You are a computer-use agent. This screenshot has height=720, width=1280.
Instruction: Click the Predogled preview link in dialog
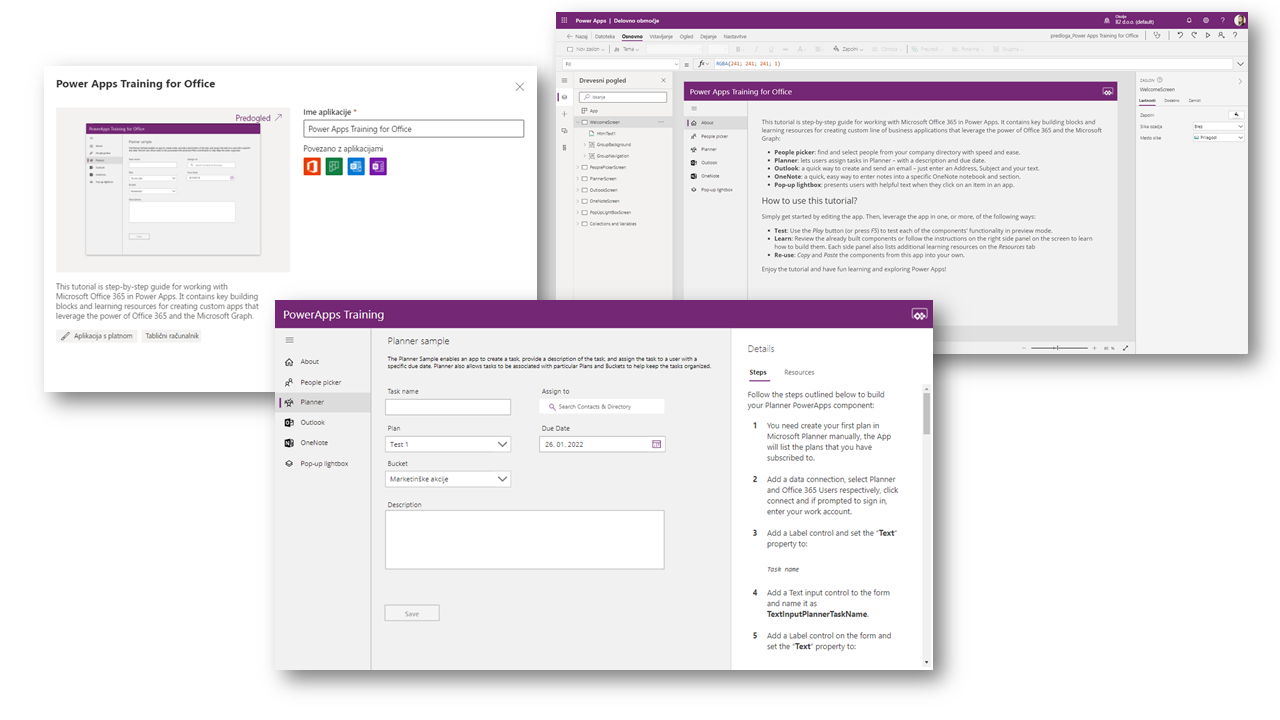259,118
